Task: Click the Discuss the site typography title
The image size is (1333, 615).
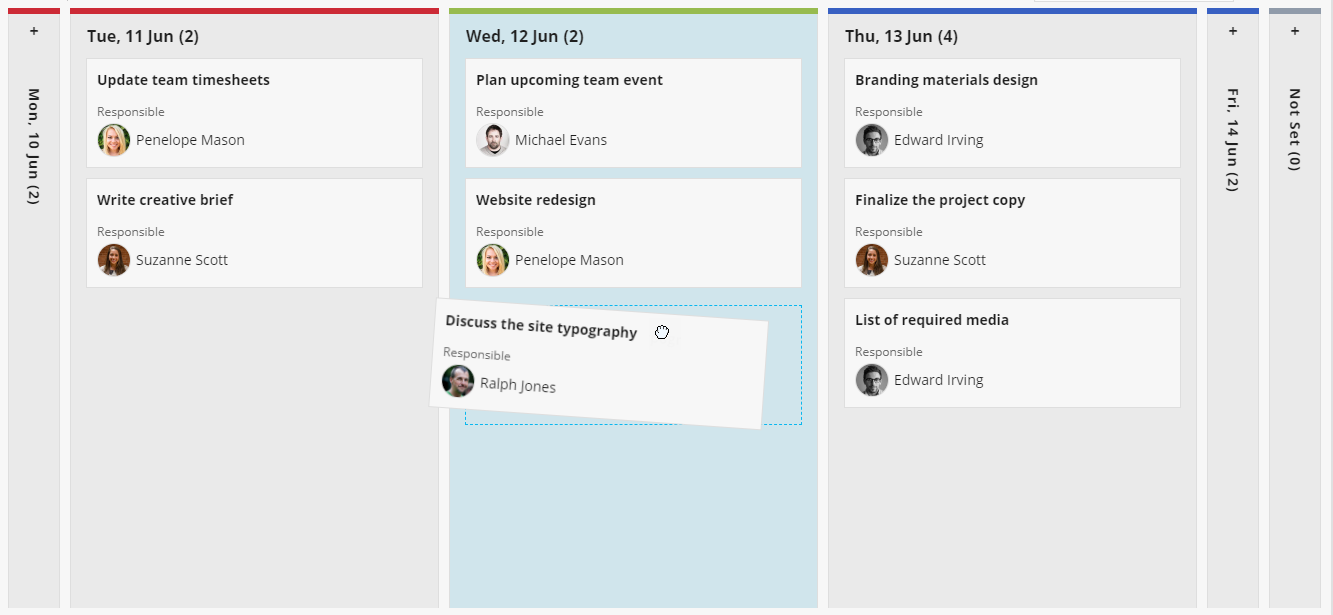Action: coord(541,326)
